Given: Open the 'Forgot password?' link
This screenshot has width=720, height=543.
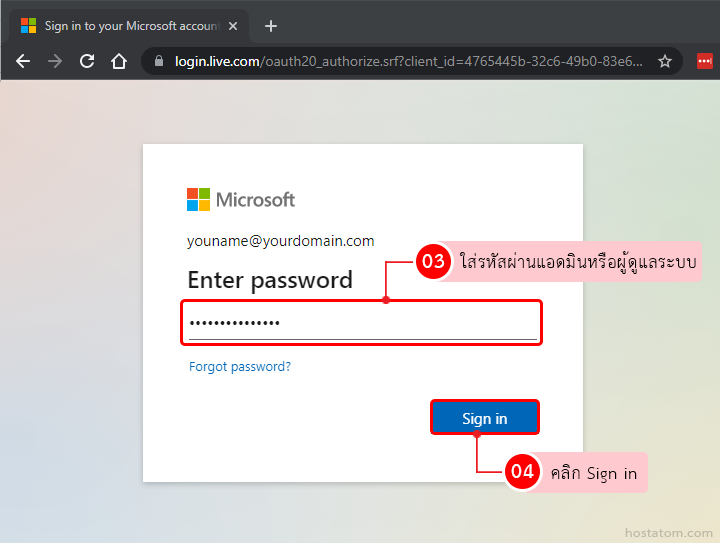Looking at the screenshot, I should pyautogui.click(x=240, y=367).
